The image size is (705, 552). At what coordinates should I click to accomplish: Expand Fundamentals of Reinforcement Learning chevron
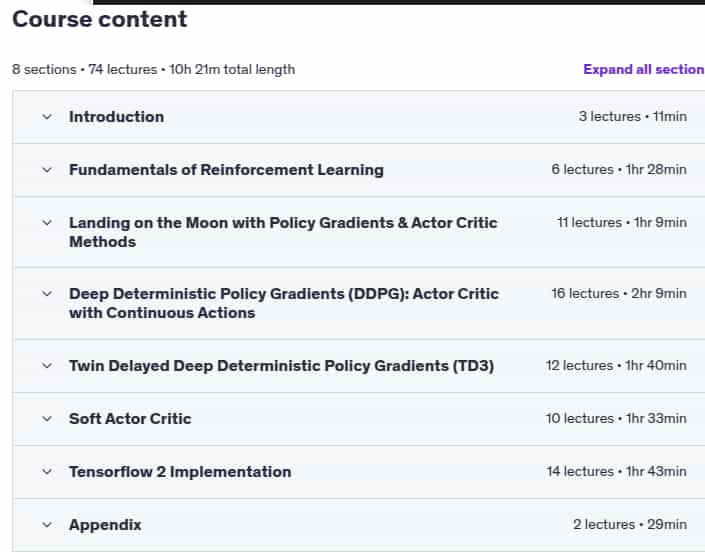[x=47, y=170]
